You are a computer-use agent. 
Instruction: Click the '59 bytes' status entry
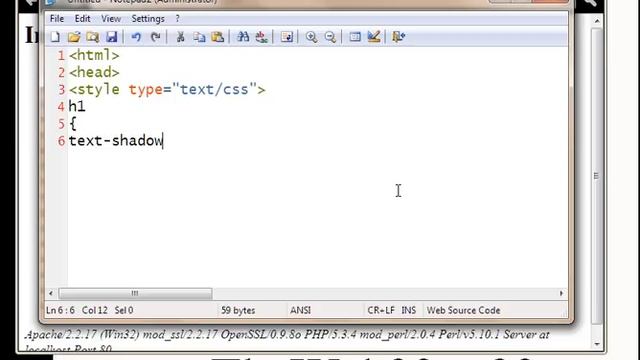click(x=238, y=310)
